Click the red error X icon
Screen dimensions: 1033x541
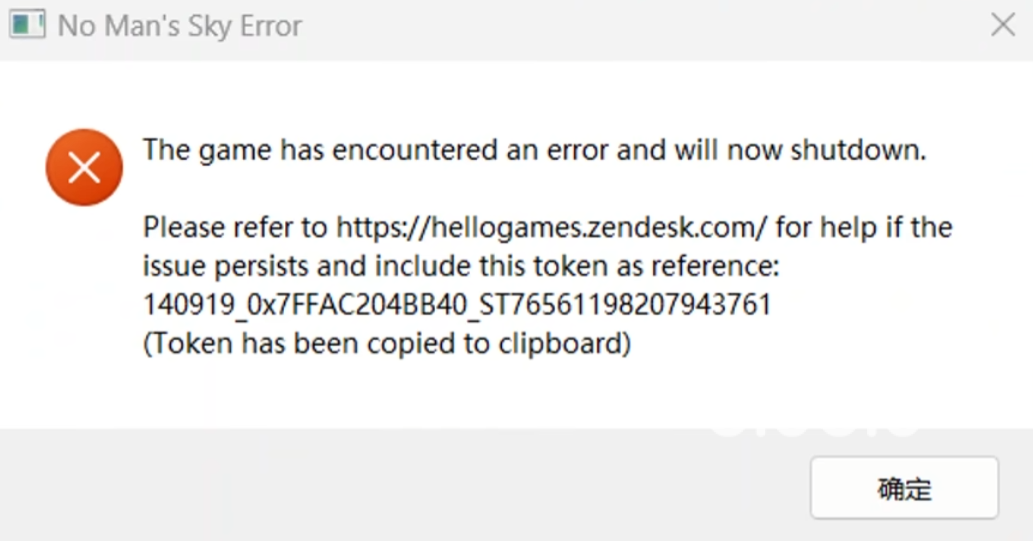click(x=84, y=168)
